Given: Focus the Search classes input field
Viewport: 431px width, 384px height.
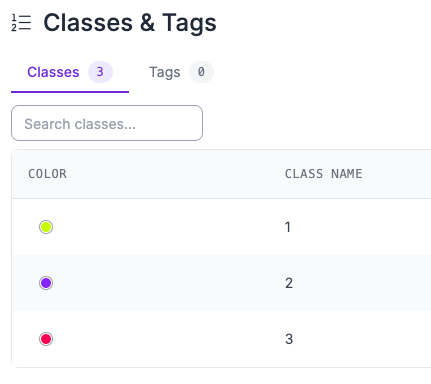Looking at the screenshot, I should 107,123.
